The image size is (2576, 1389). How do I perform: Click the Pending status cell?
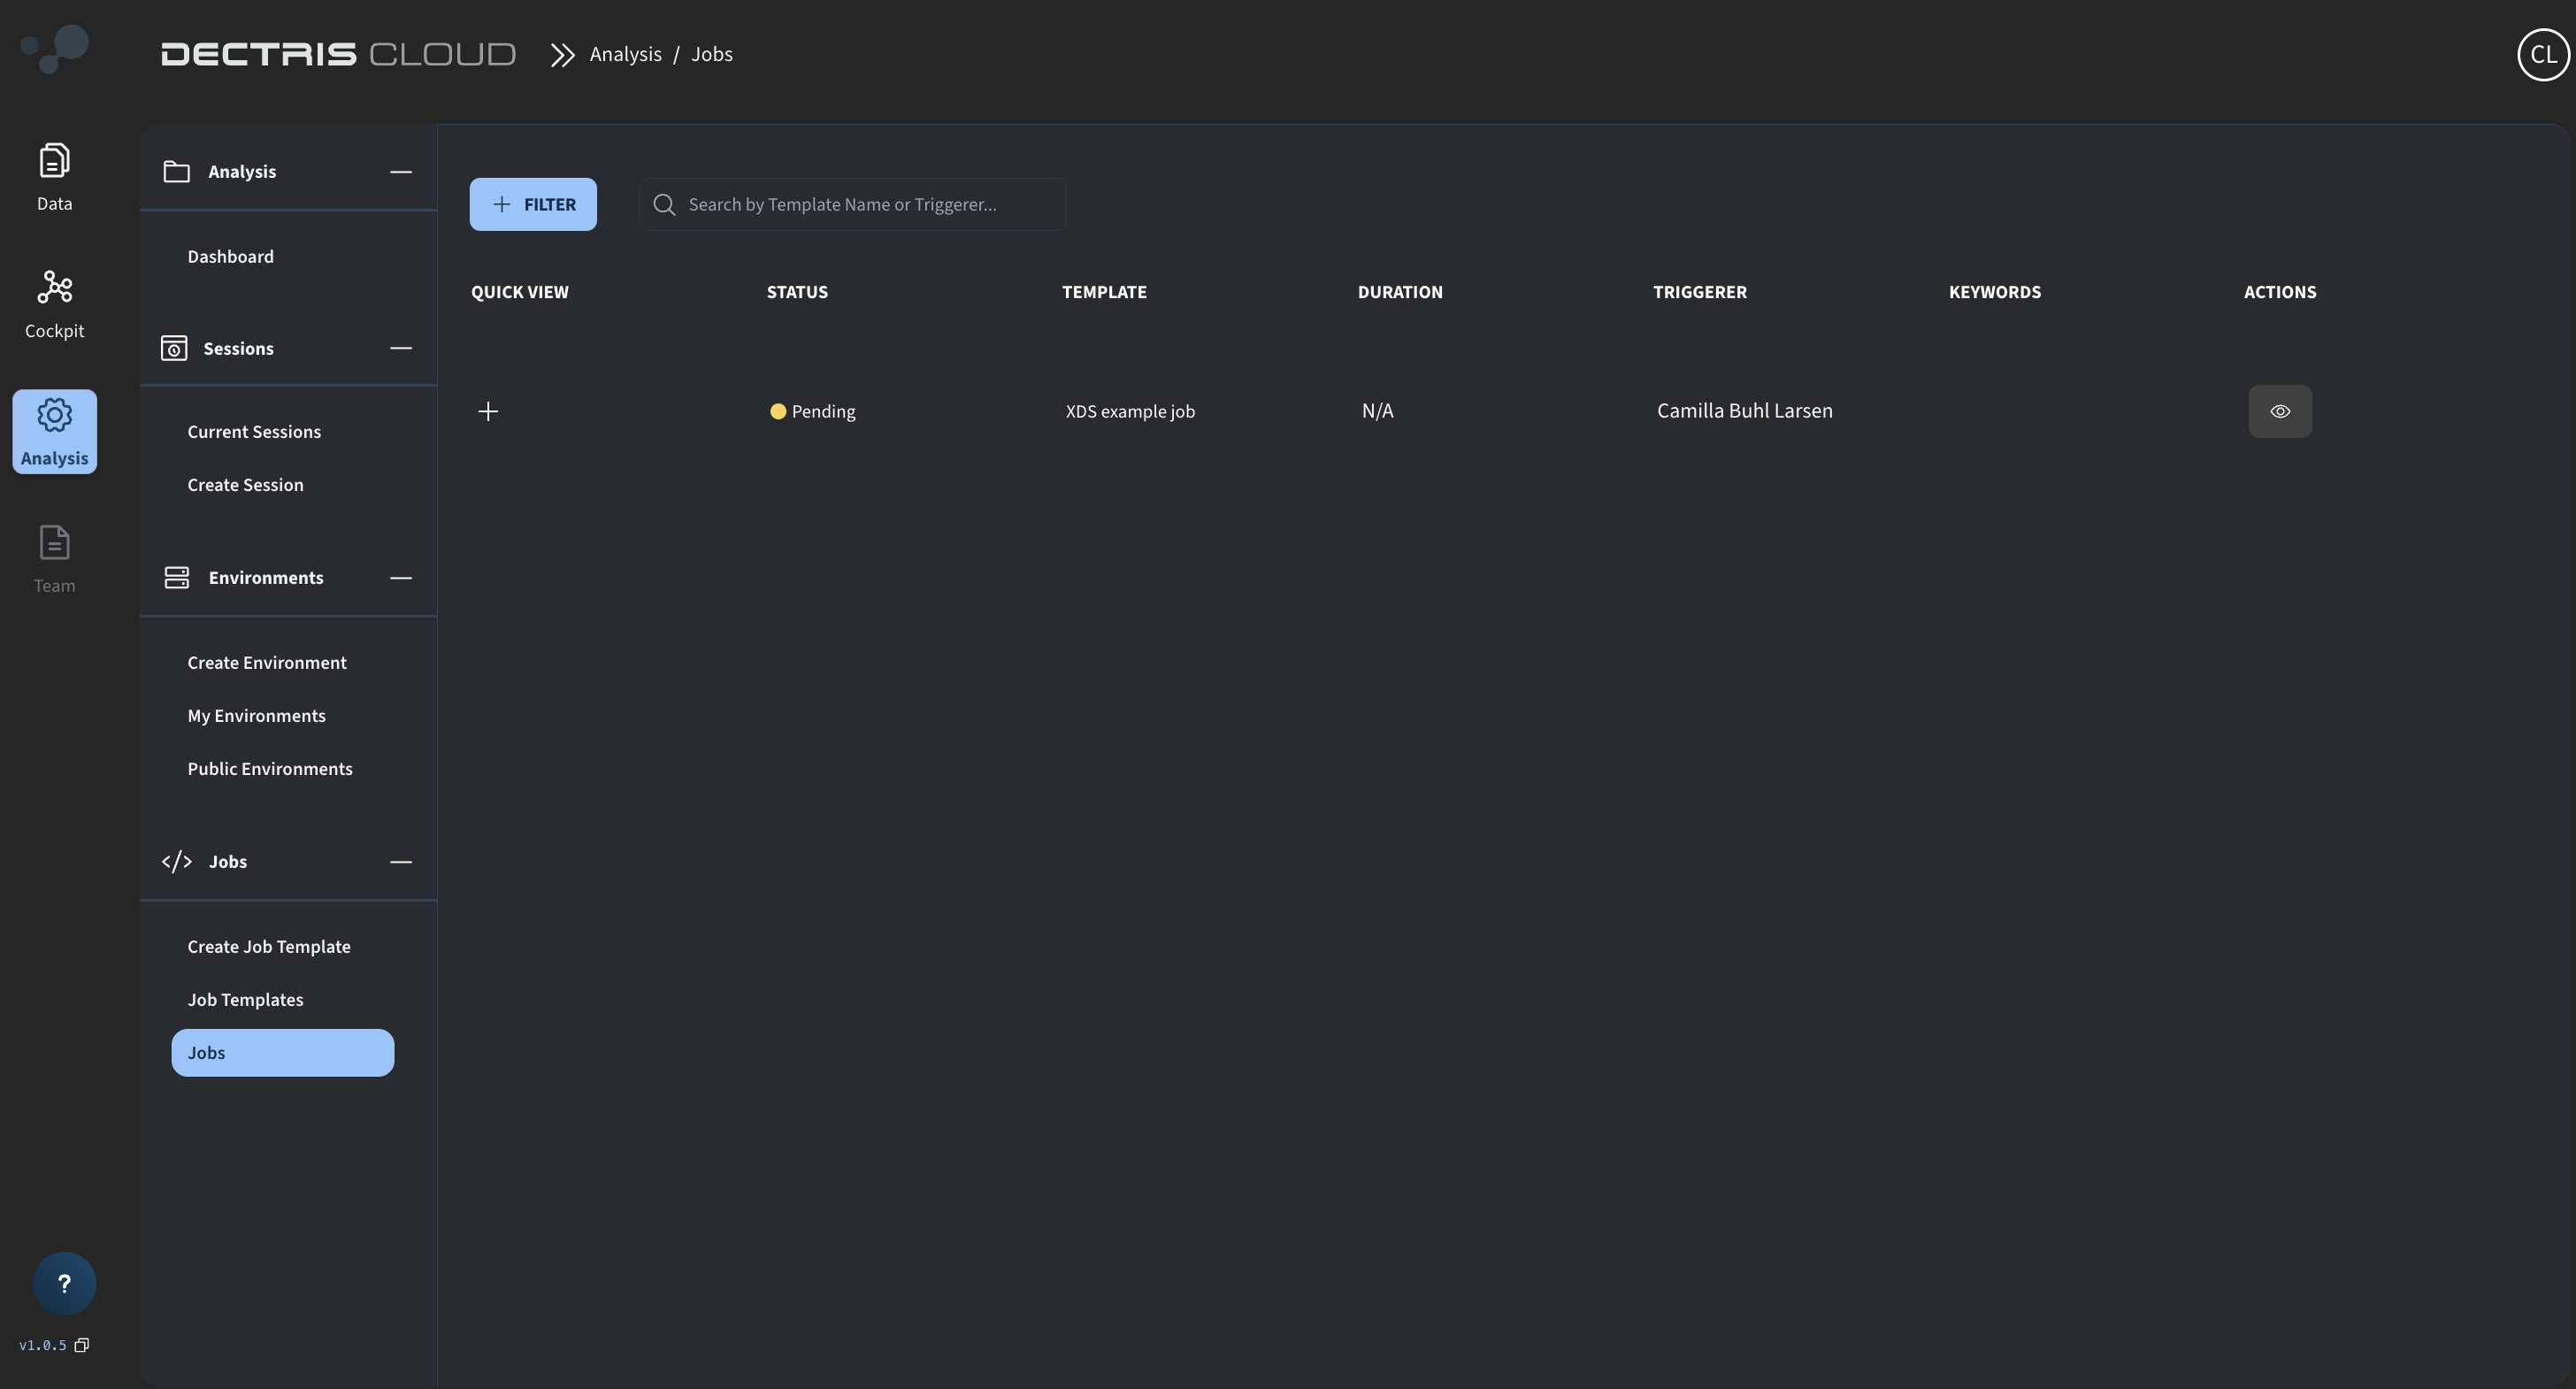(x=813, y=411)
